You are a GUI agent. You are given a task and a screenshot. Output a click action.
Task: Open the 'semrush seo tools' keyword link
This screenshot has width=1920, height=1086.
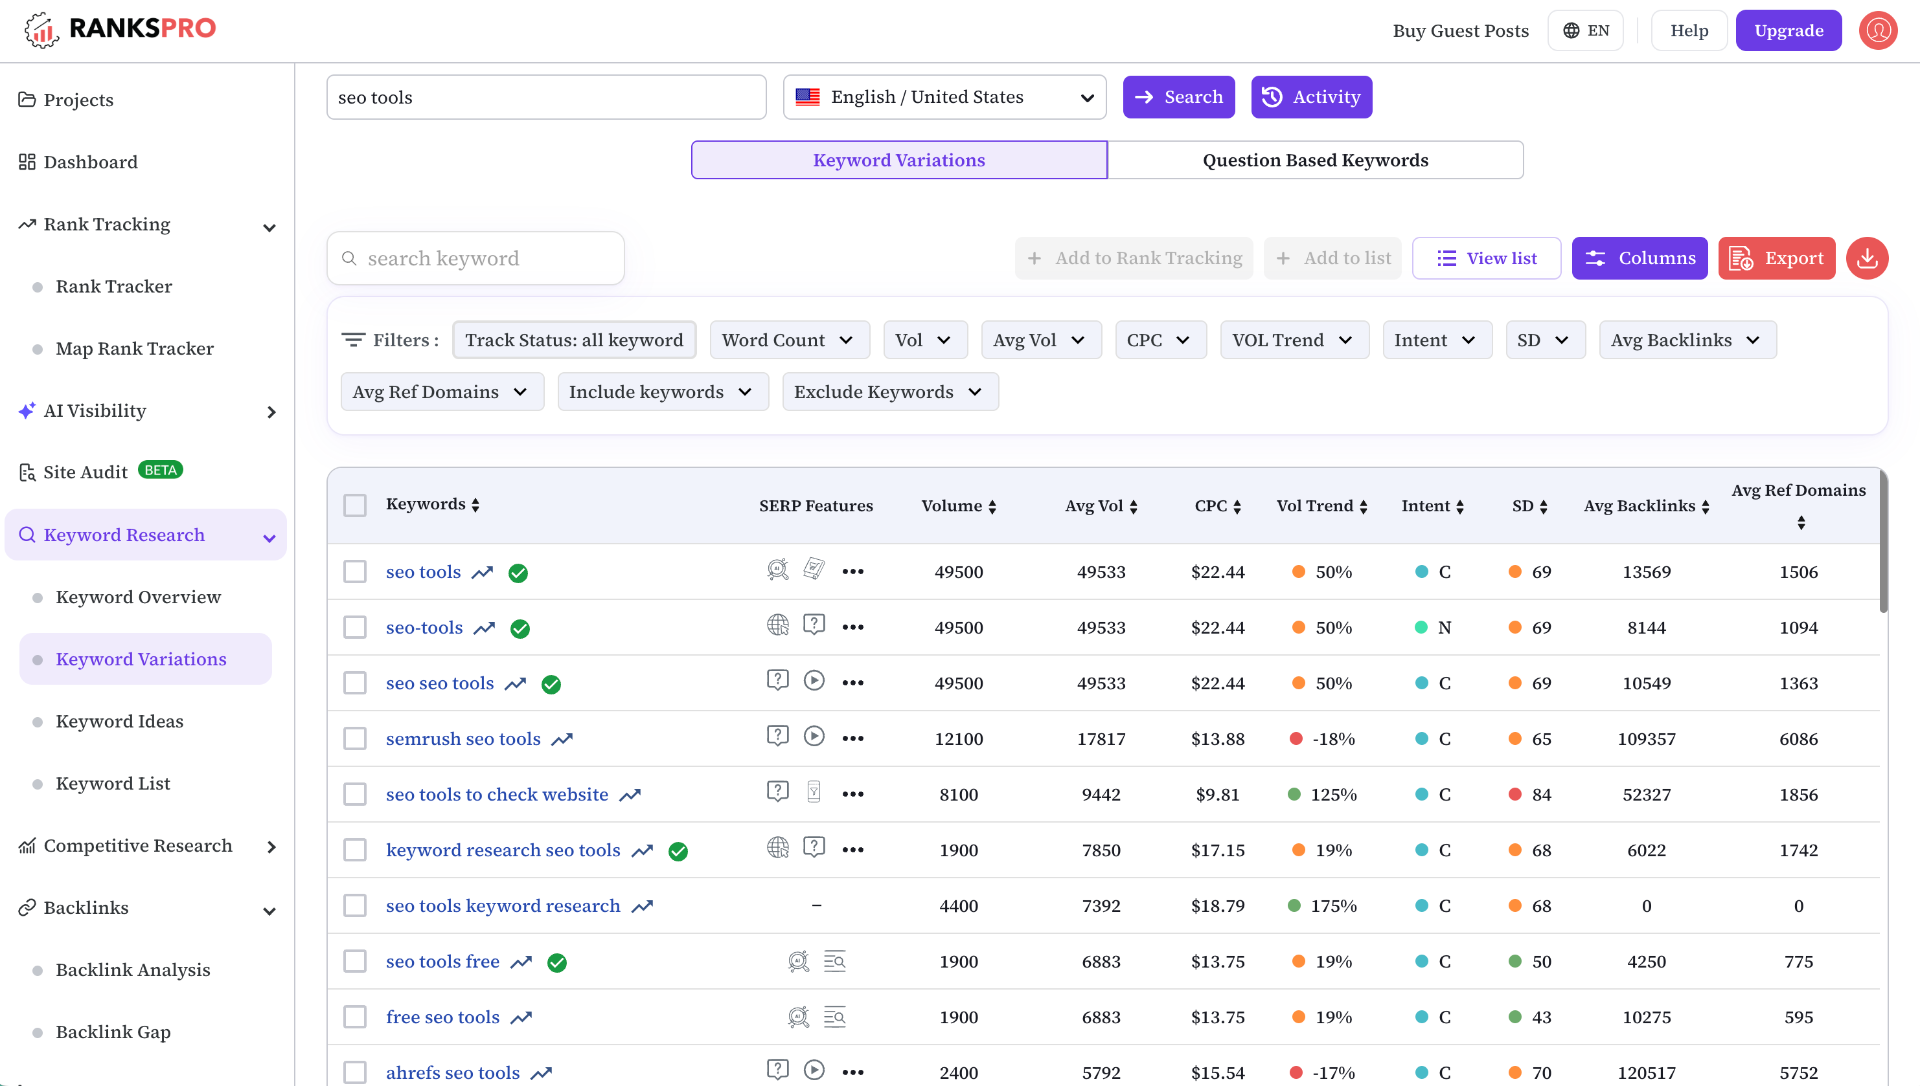point(463,739)
